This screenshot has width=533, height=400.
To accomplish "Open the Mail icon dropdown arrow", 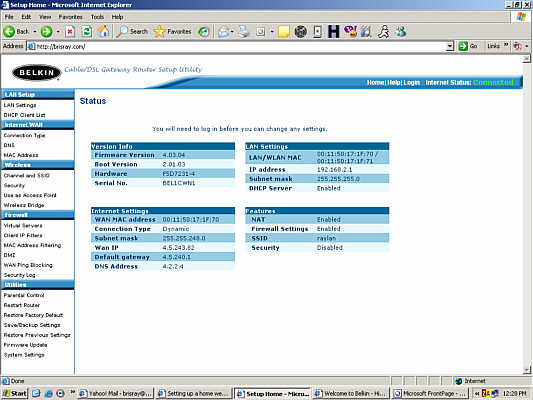I will [232, 32].
